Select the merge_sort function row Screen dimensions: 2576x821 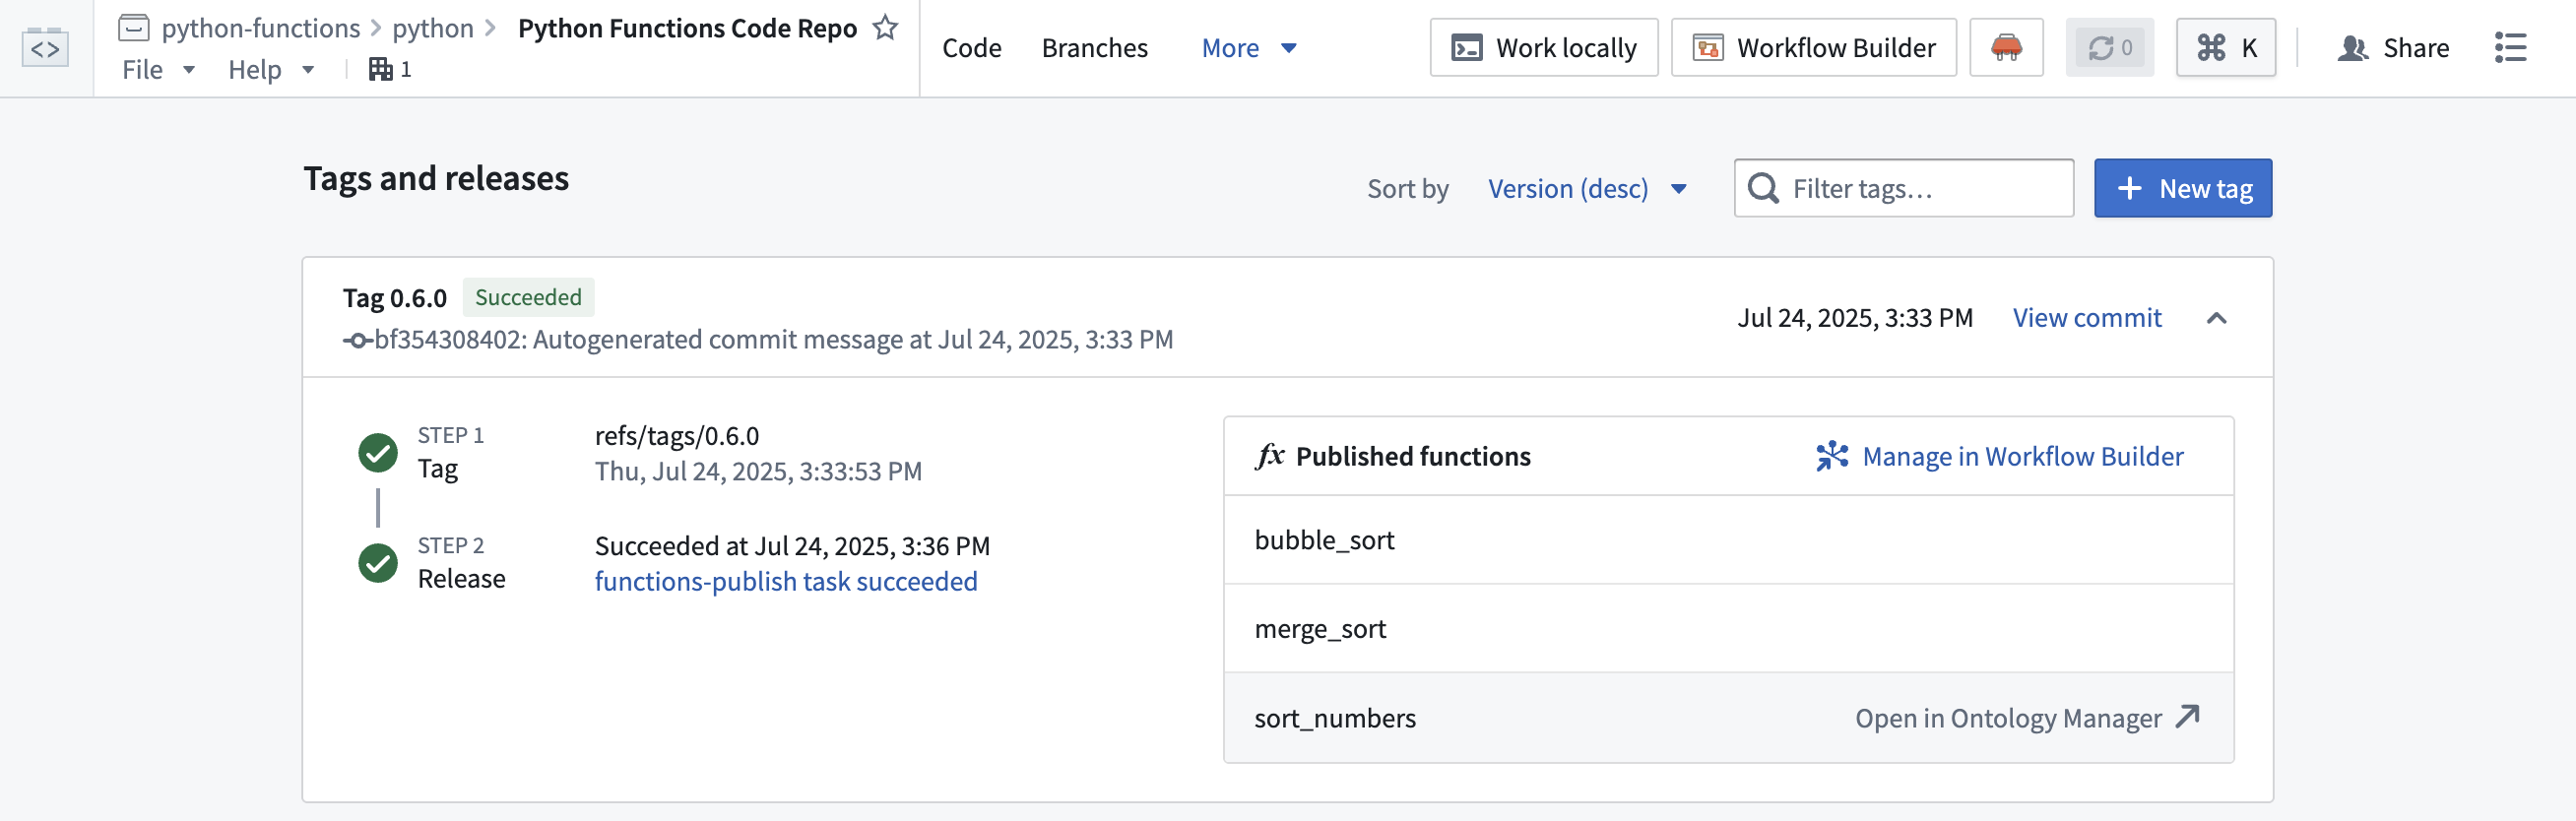(x=1728, y=629)
